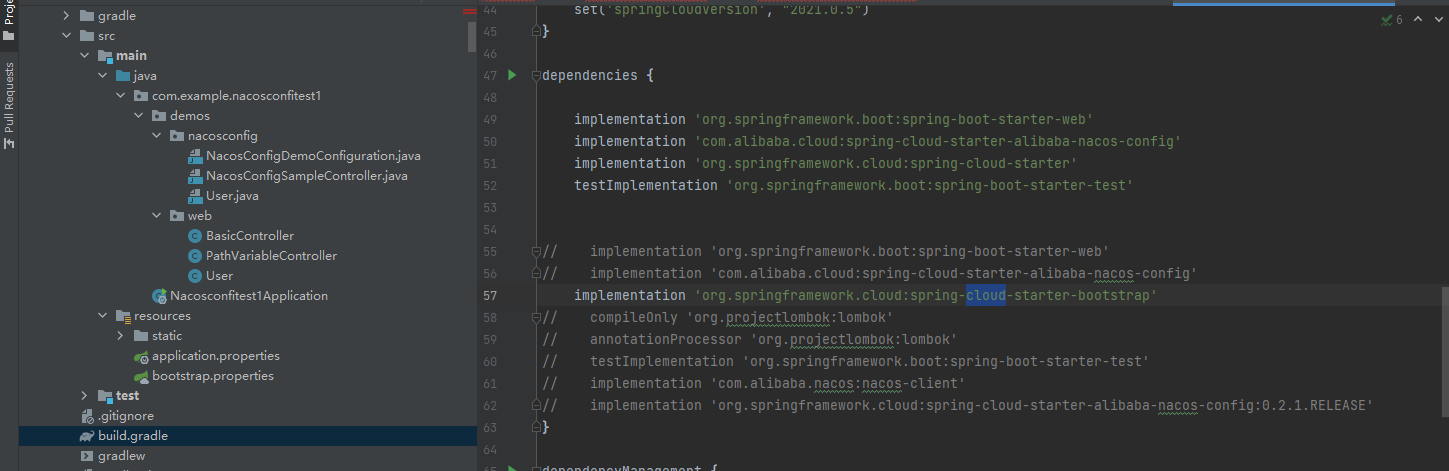Collapse the src folder chevron
This screenshot has height=471, width=1449.
(x=67, y=36)
